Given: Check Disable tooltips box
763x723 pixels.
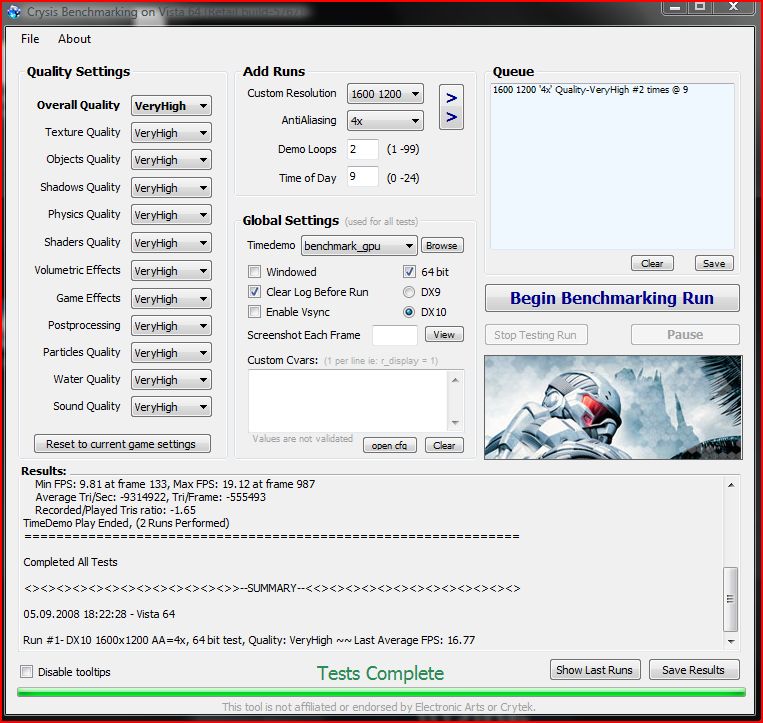Looking at the screenshot, I should [x=26, y=671].
